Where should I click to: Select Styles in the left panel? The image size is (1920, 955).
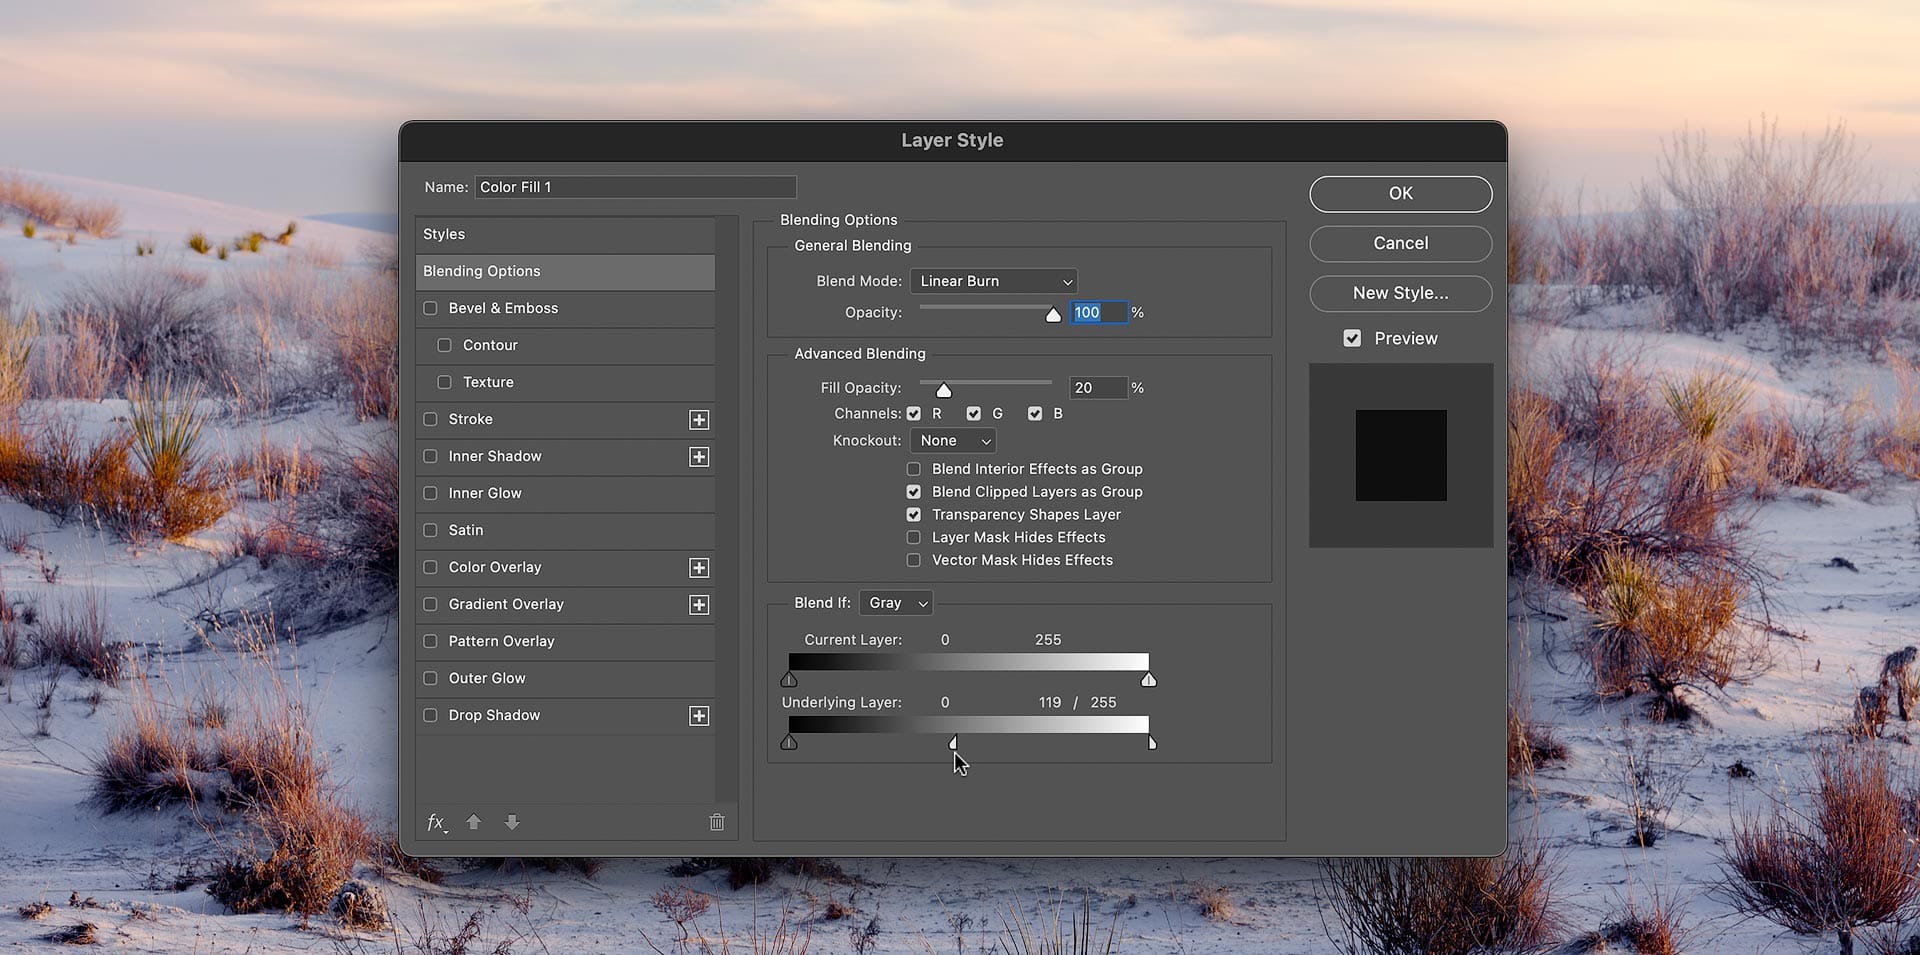coord(444,233)
